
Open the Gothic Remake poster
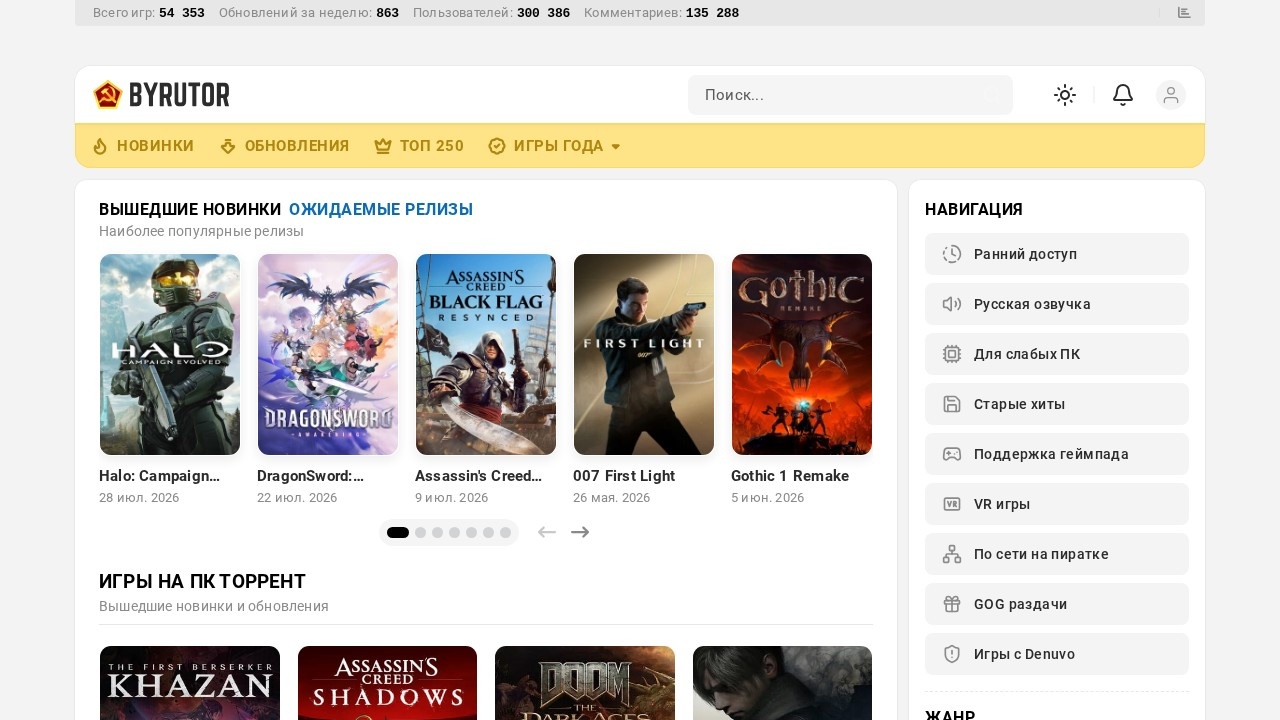coord(802,354)
